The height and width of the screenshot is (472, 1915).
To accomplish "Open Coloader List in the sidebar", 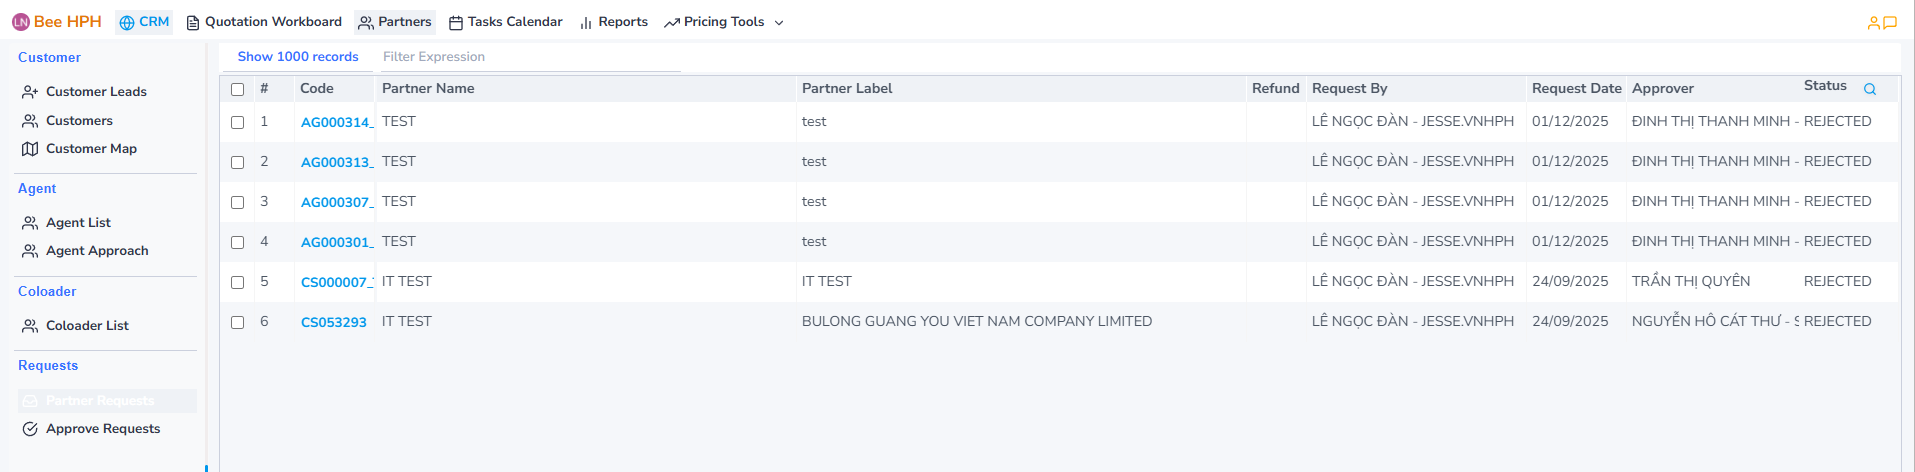I will [87, 326].
